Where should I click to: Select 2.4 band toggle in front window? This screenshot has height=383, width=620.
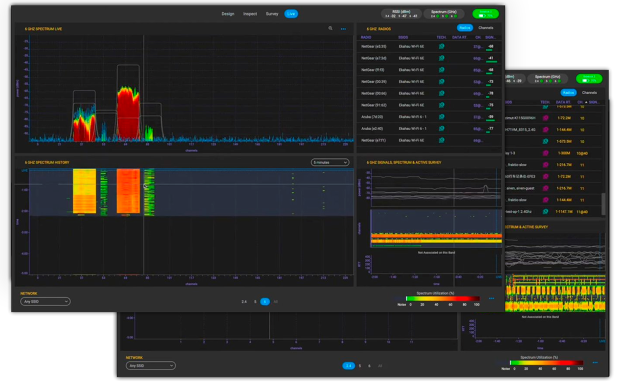pos(244,302)
